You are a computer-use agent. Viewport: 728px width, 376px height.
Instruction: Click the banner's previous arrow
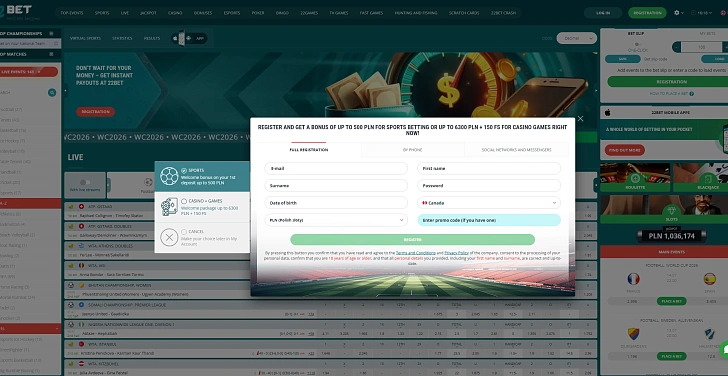click(x=65, y=91)
